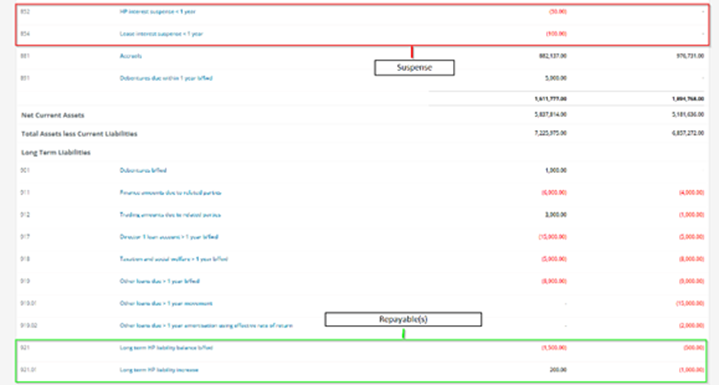Open Trading amounts due to related parties

170,214
